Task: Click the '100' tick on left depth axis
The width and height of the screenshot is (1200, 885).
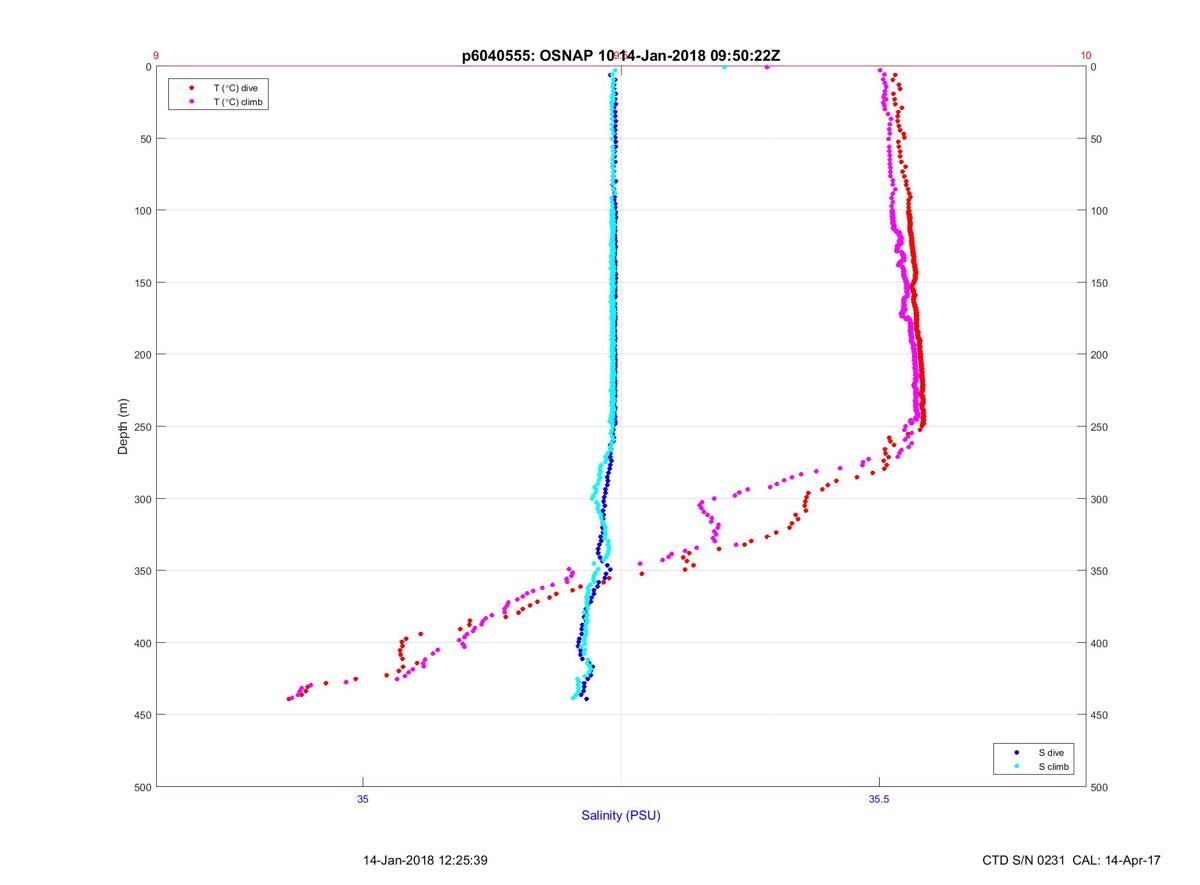Action: pyautogui.click(x=141, y=211)
